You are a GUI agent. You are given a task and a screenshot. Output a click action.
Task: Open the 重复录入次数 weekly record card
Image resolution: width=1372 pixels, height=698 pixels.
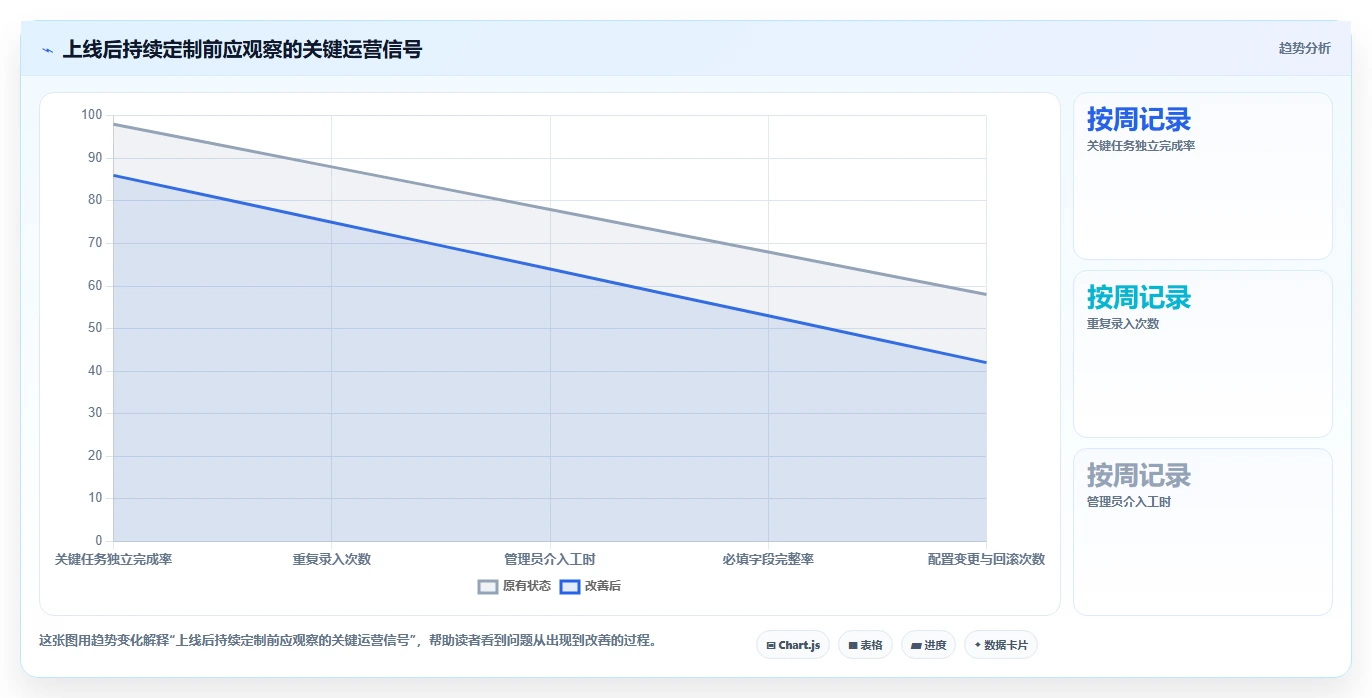pyautogui.click(x=1203, y=354)
